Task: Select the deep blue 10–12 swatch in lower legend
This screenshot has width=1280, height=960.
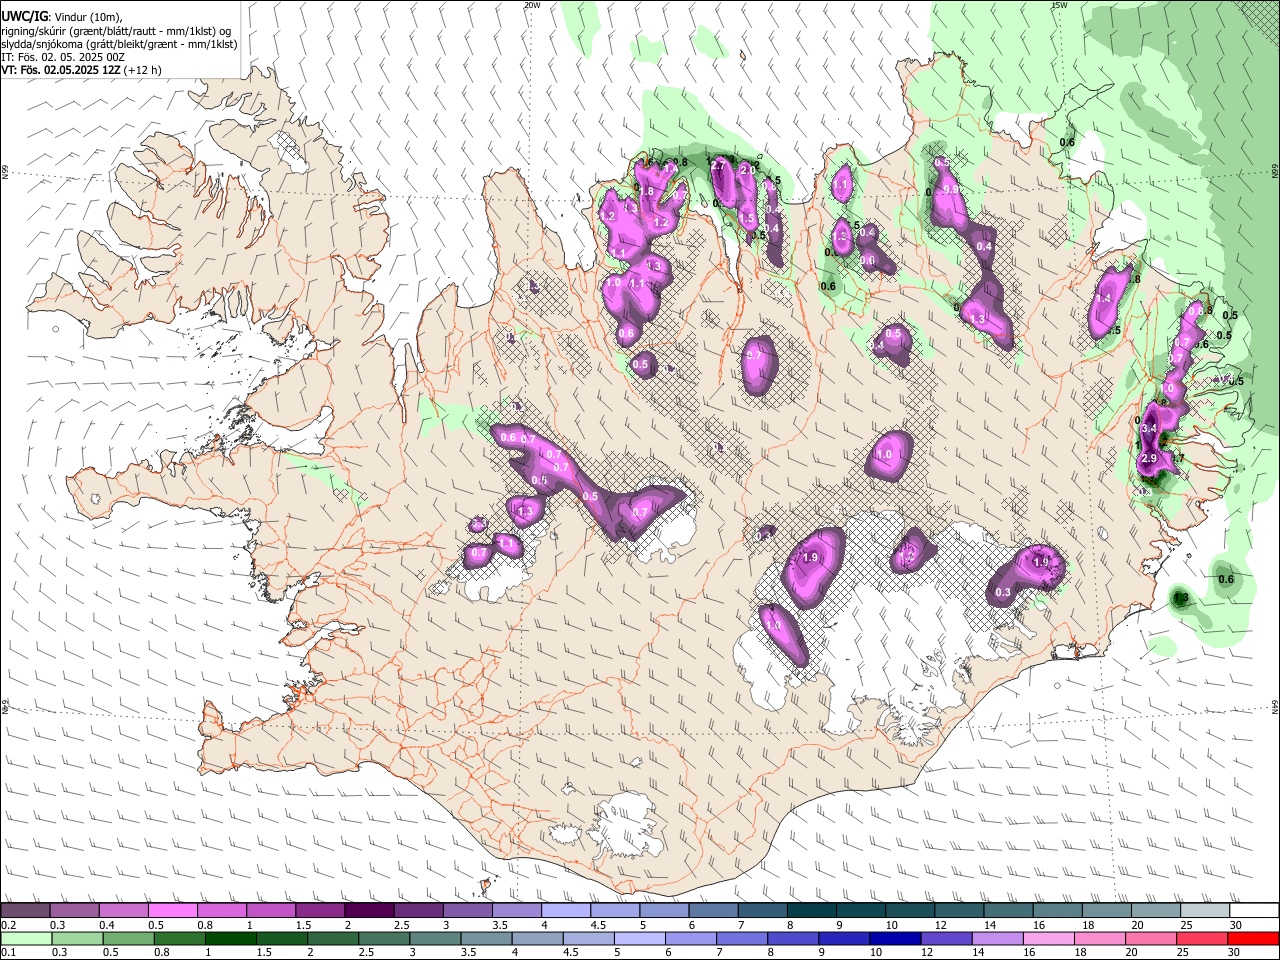Action: pyautogui.click(x=895, y=938)
